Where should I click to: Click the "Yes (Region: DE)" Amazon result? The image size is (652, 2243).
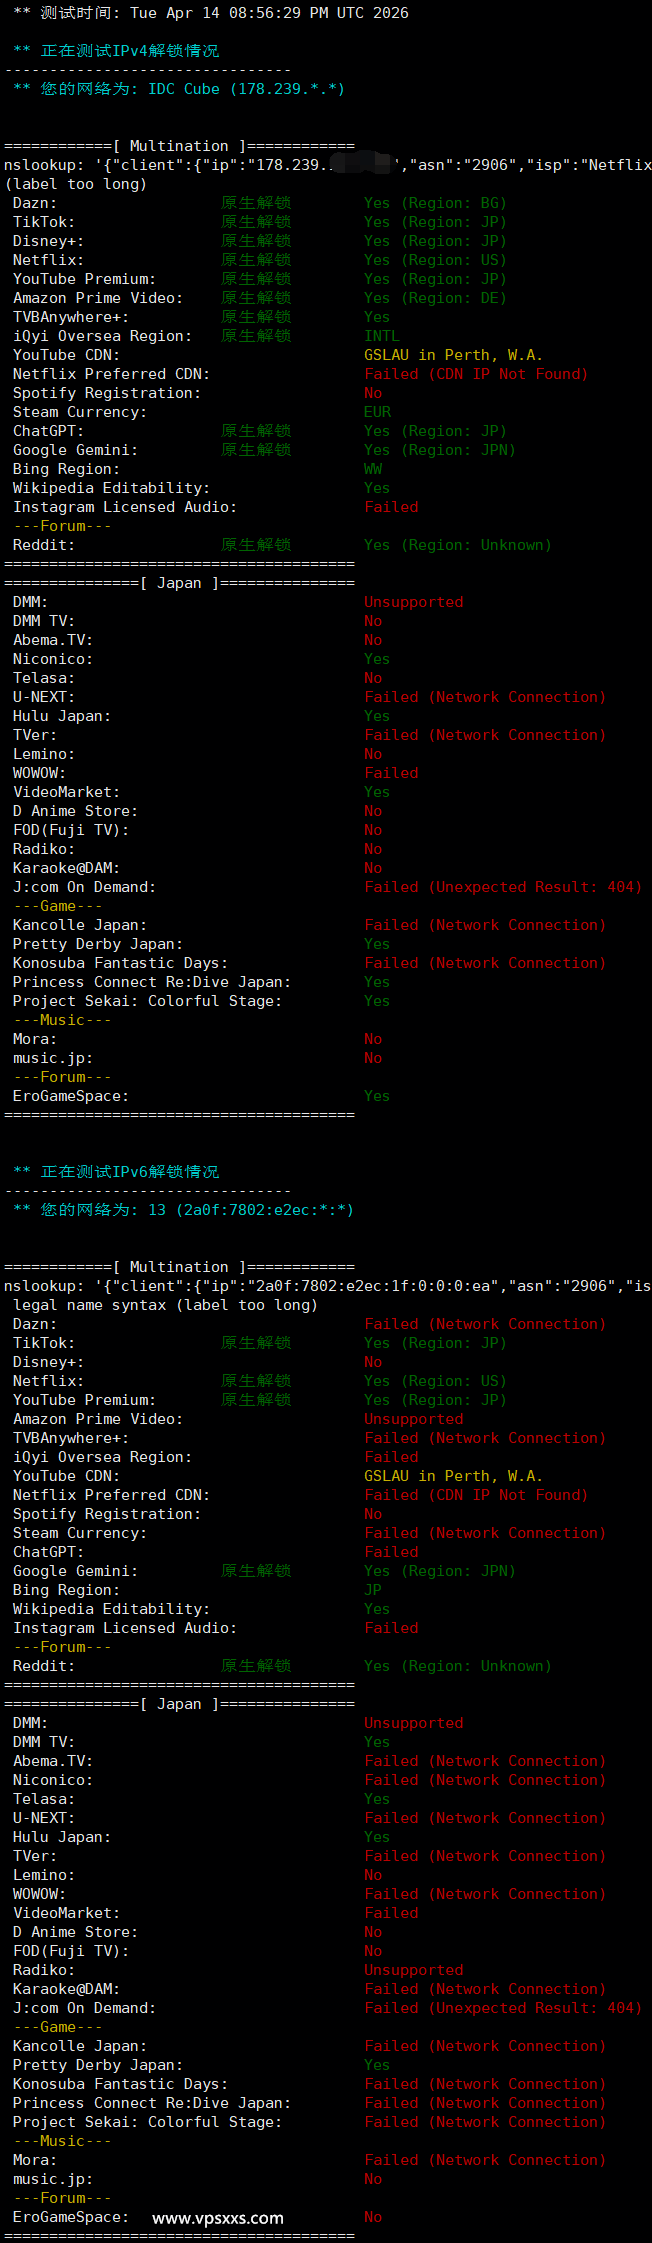[435, 298]
